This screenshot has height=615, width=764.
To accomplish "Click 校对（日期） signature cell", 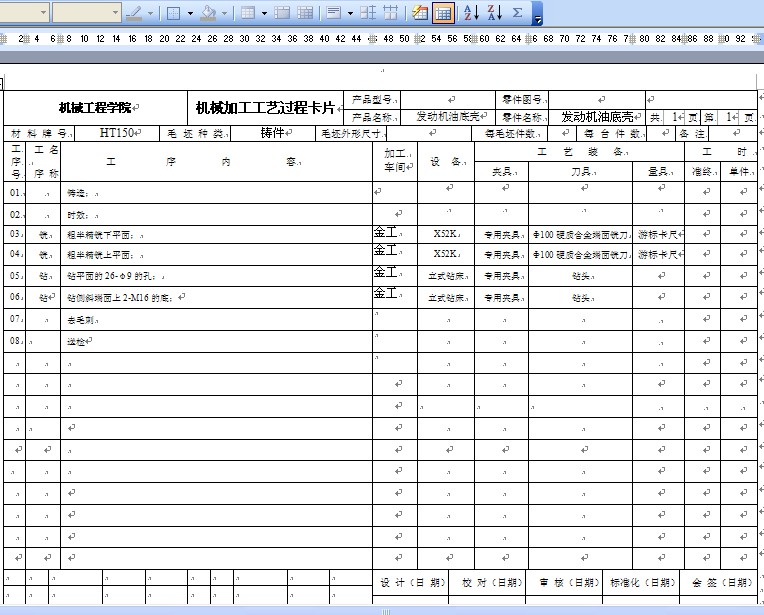I will click(x=487, y=582).
